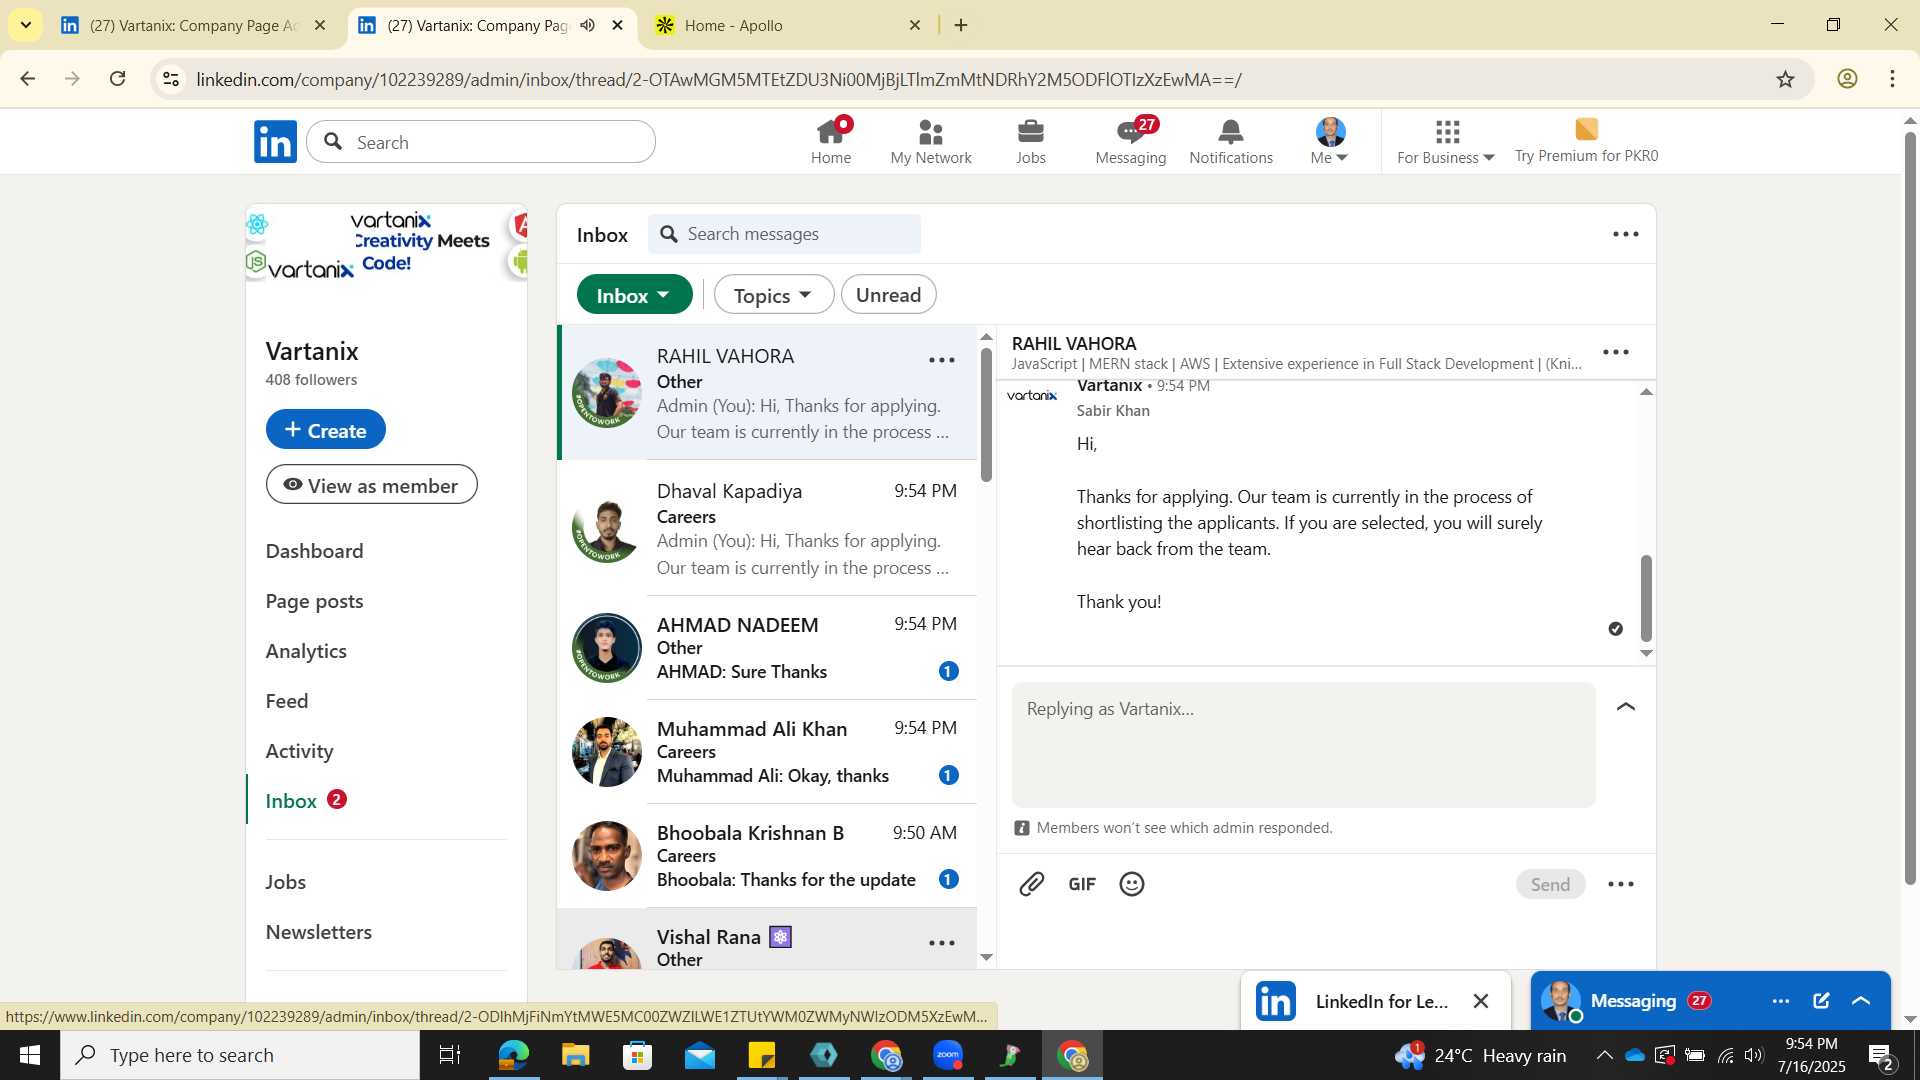
Task: Open Chrome profile icon
Action: [x=1847, y=79]
